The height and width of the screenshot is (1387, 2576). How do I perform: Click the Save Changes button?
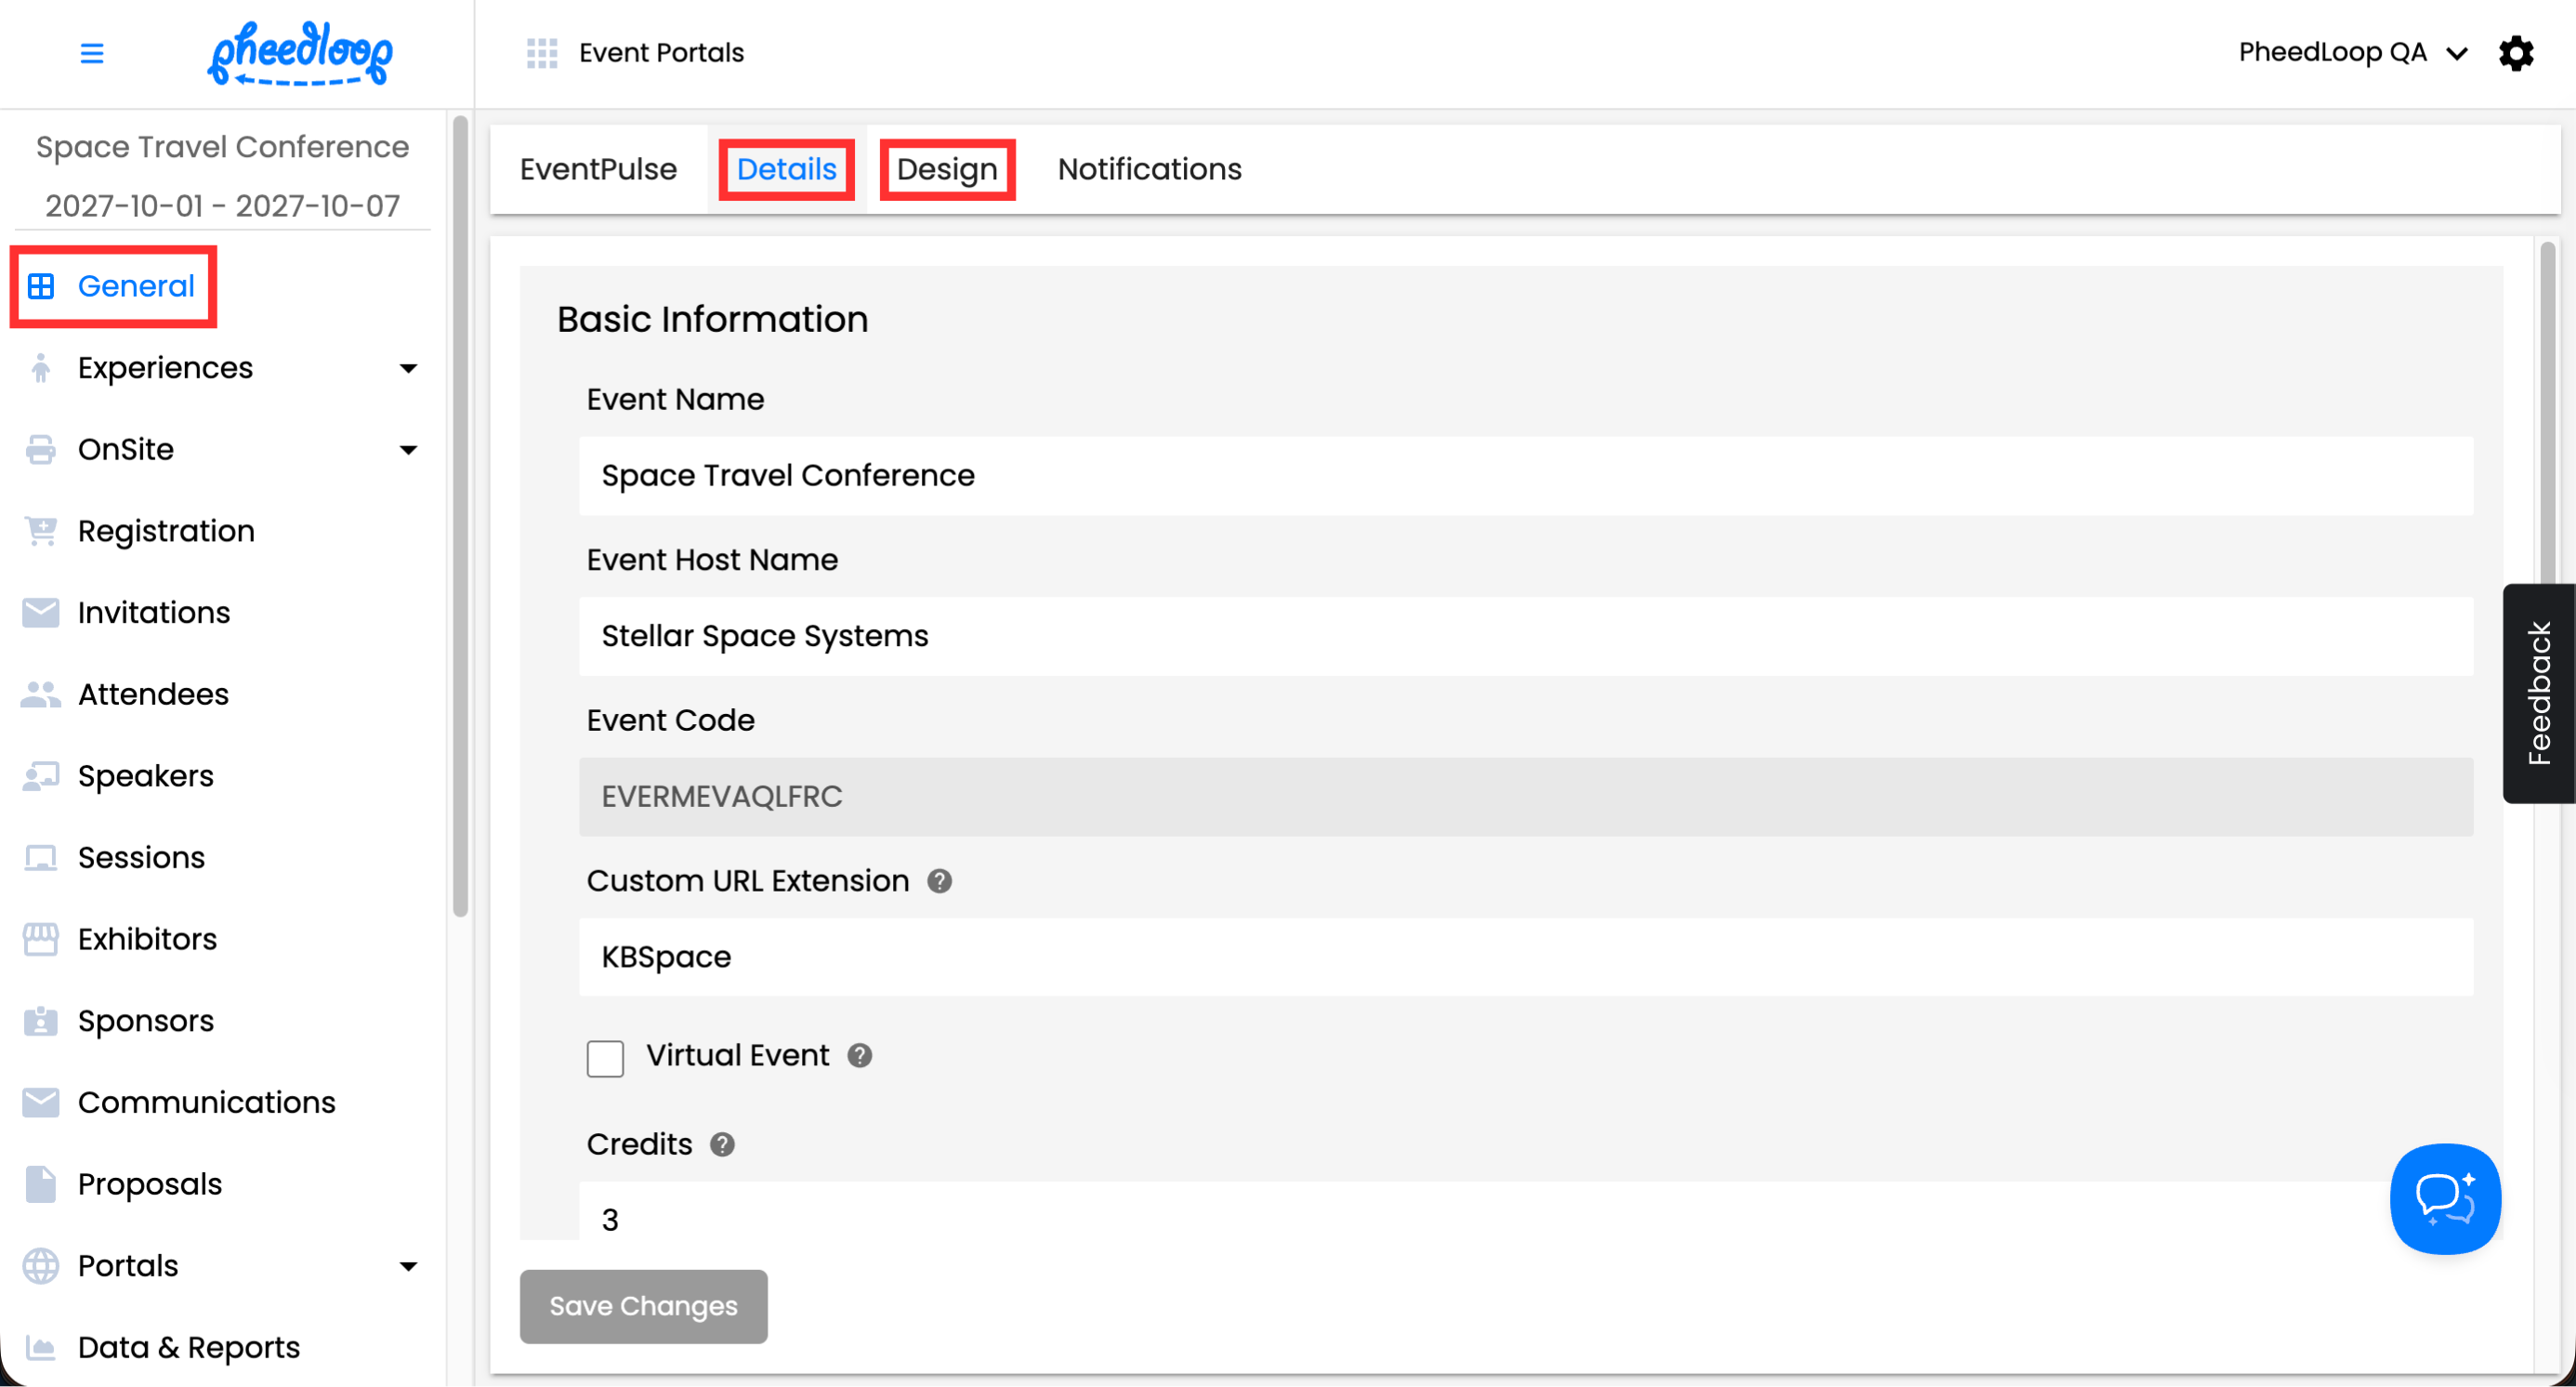[643, 1306]
